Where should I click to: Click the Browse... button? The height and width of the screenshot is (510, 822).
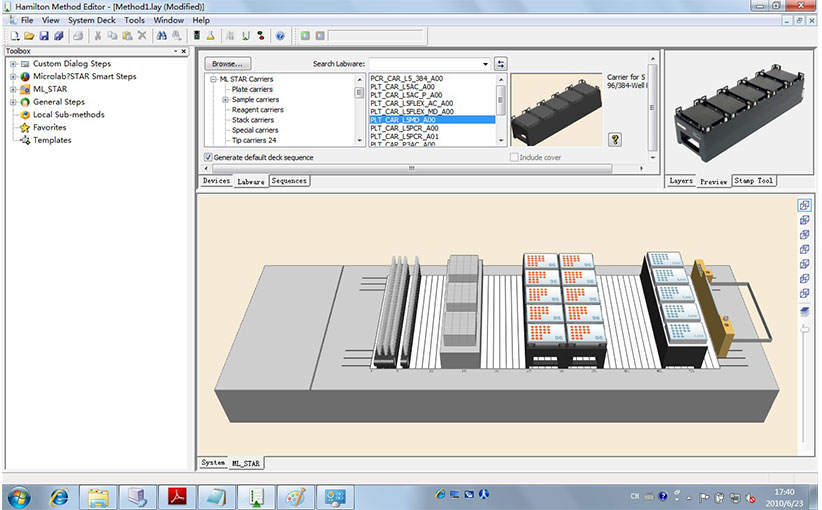point(228,64)
